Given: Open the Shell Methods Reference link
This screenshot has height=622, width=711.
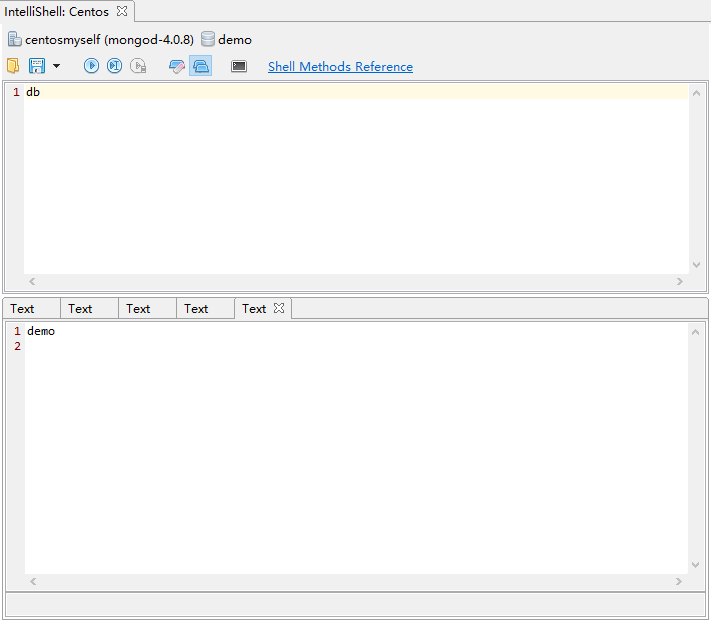Looking at the screenshot, I should (x=340, y=67).
